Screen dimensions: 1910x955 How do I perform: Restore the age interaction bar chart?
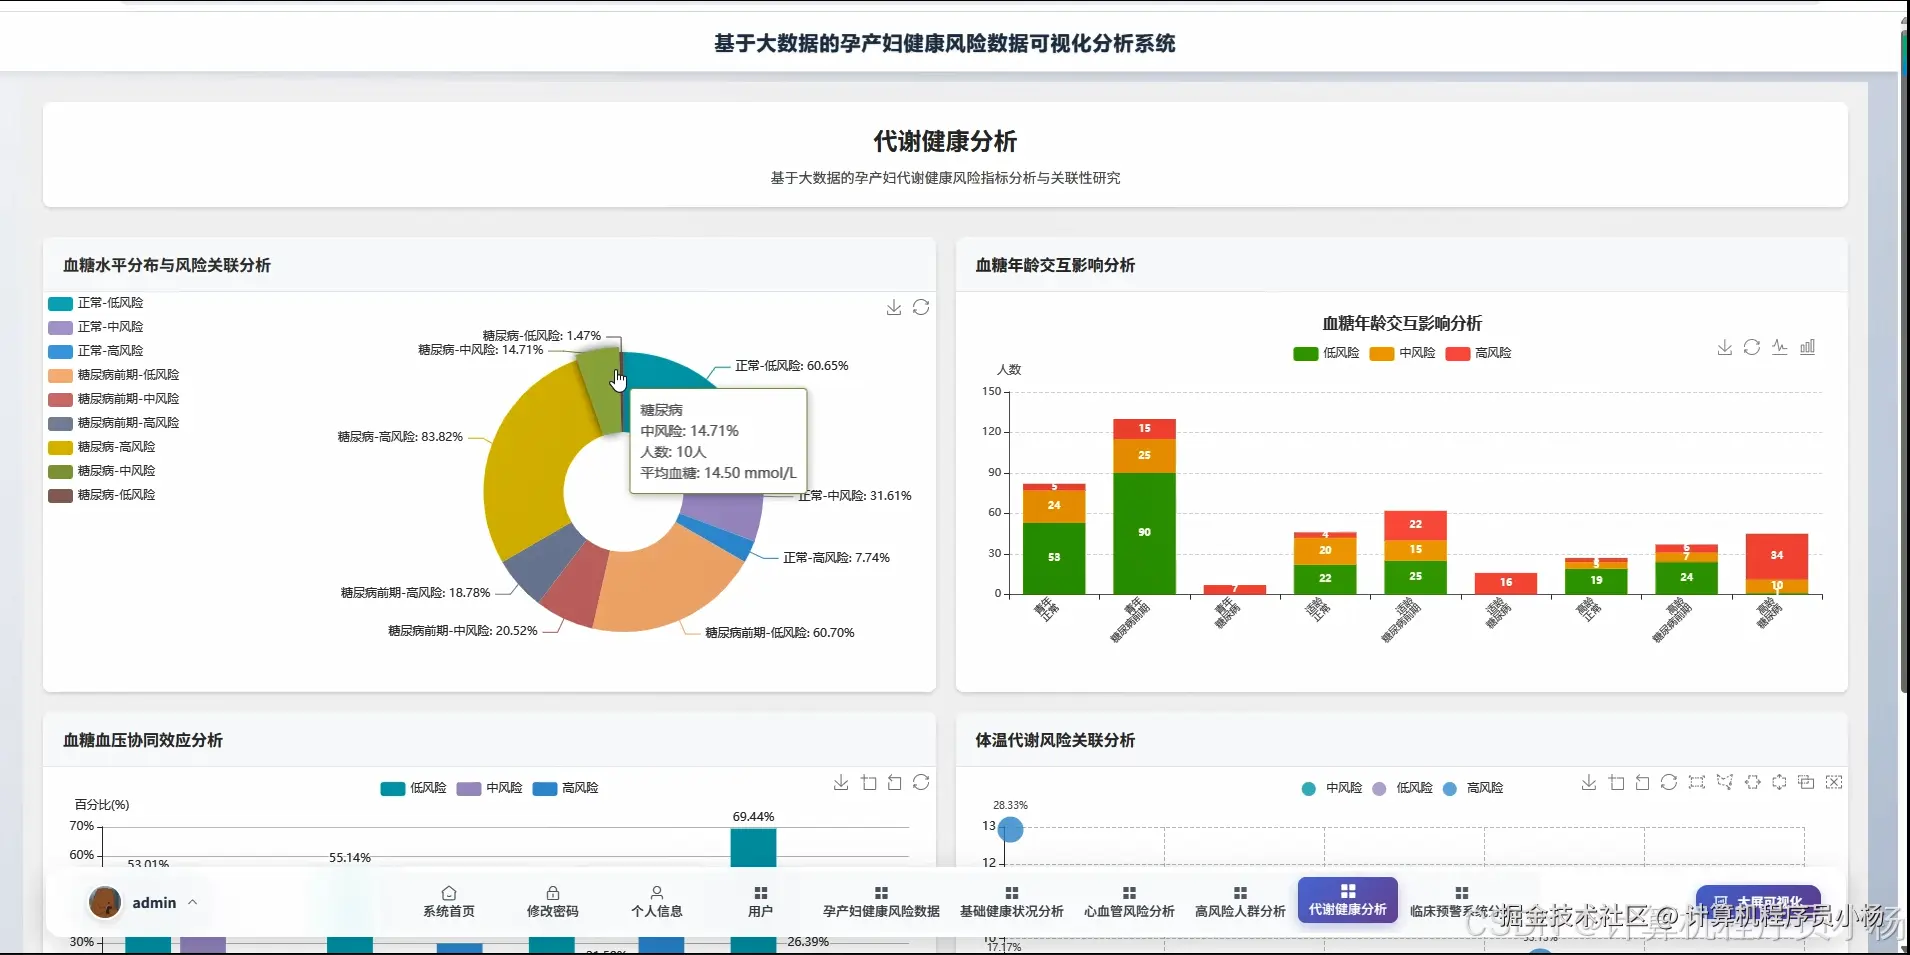[1752, 347]
